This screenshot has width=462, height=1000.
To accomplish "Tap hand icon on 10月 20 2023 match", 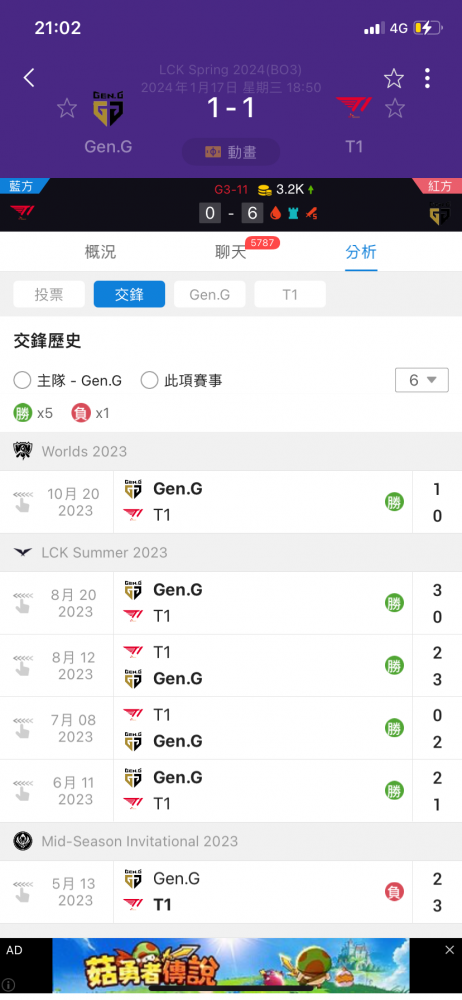I will tap(23, 502).
